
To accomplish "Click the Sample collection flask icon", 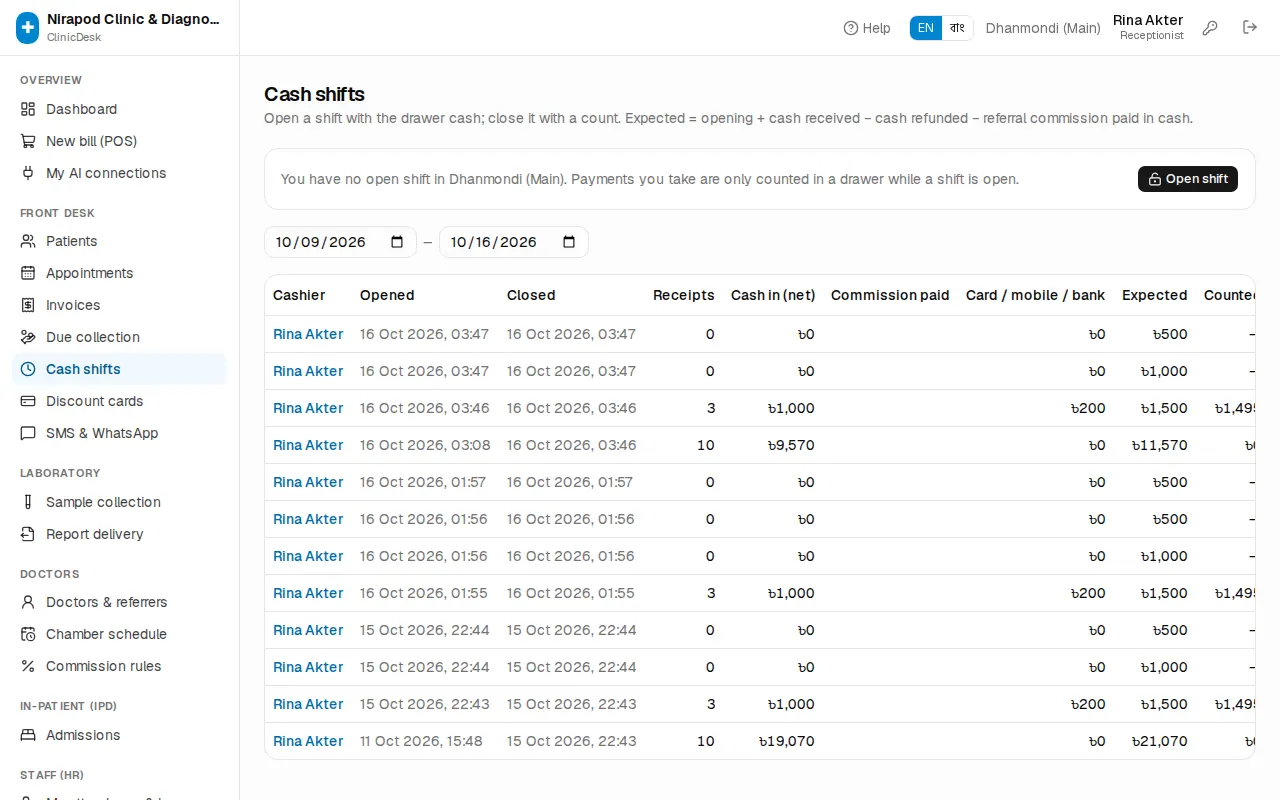I will point(28,502).
